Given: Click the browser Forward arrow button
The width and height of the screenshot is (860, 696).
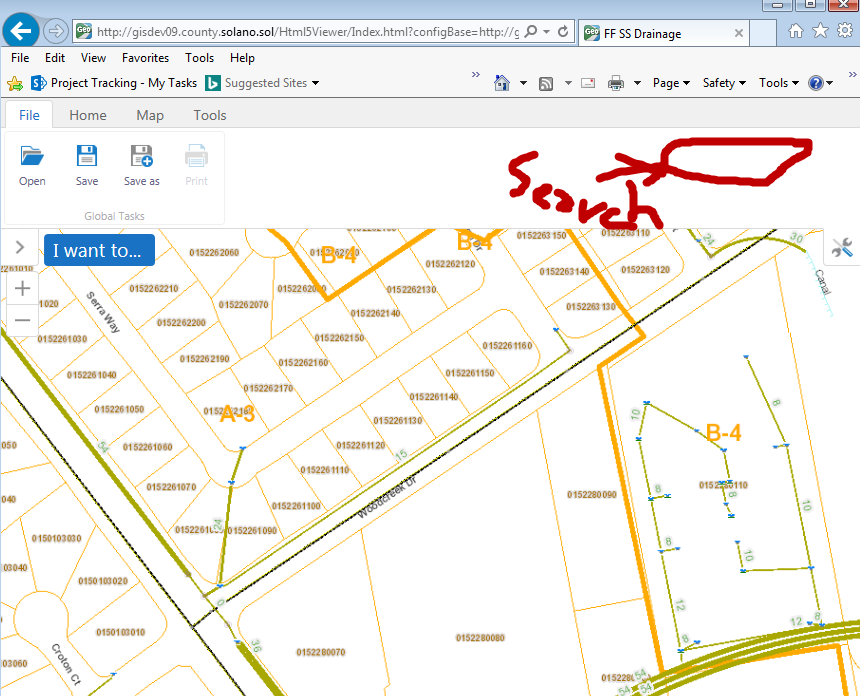Looking at the screenshot, I should click(55, 31).
